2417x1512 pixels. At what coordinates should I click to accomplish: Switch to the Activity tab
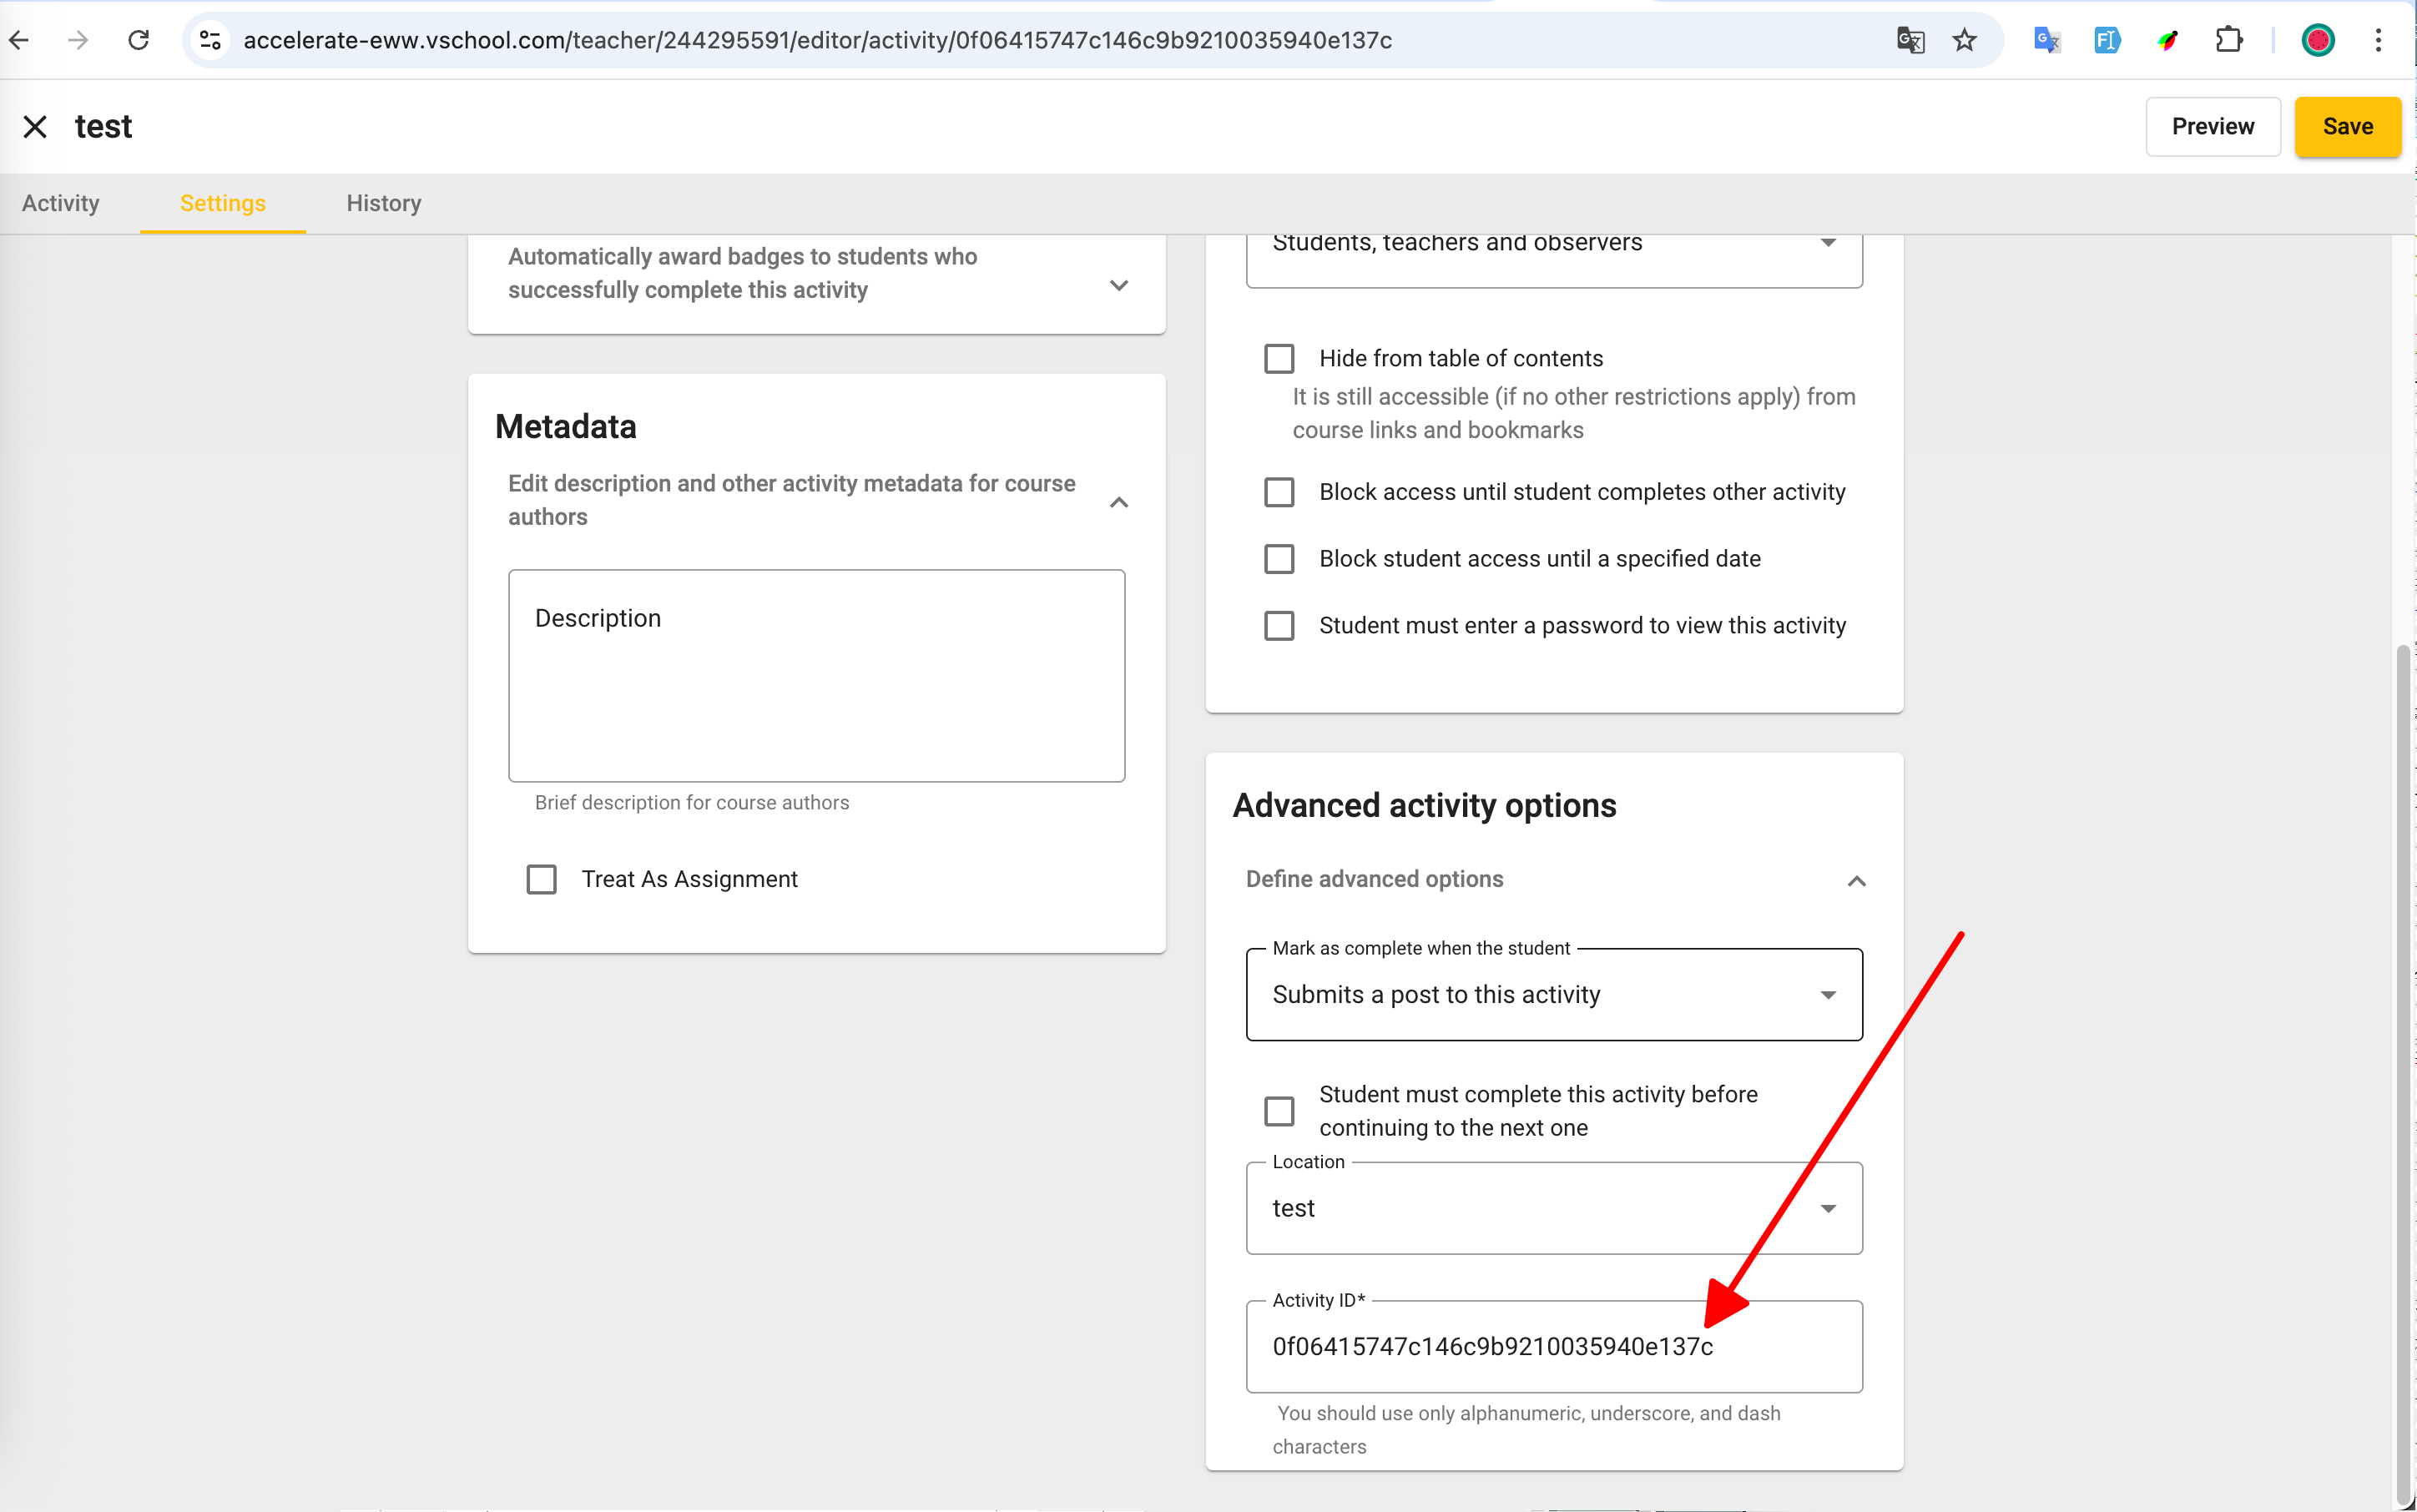pos(61,203)
